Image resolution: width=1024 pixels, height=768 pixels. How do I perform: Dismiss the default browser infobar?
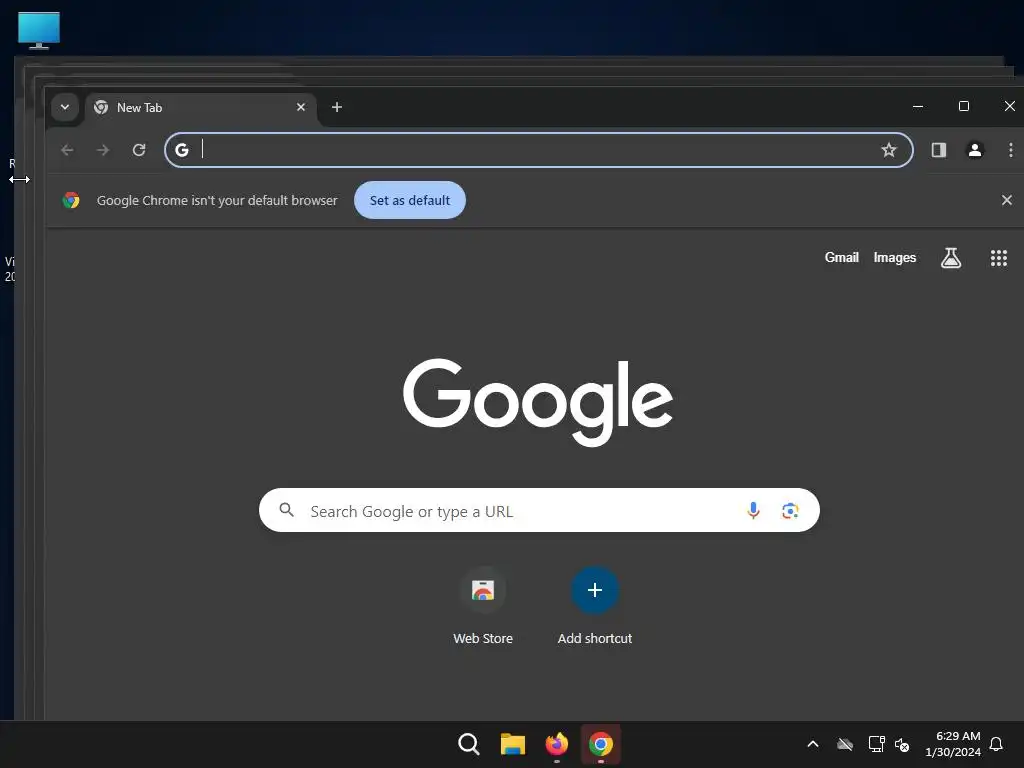[1007, 200]
